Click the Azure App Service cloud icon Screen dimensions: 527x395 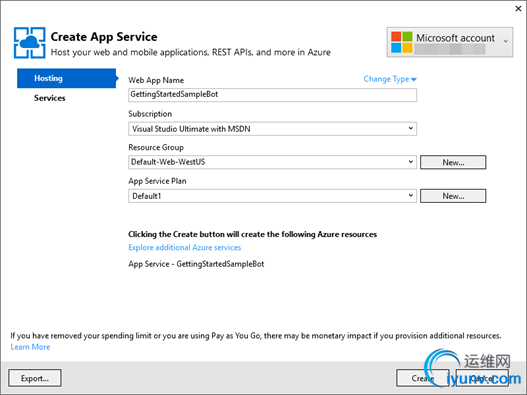(30, 43)
